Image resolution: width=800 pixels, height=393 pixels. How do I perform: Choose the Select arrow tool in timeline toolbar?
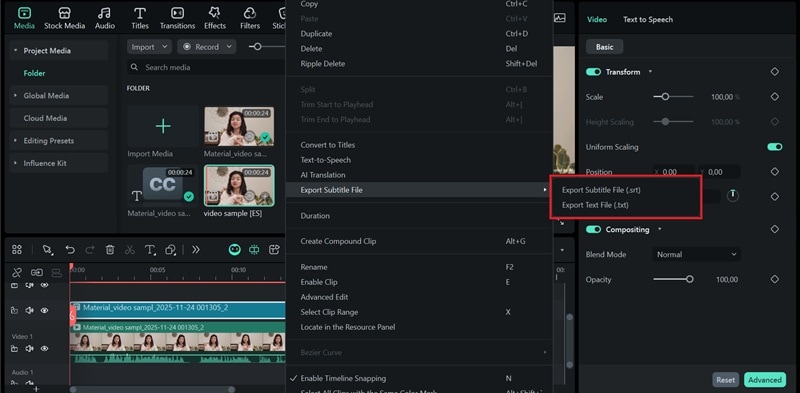pyautogui.click(x=47, y=249)
